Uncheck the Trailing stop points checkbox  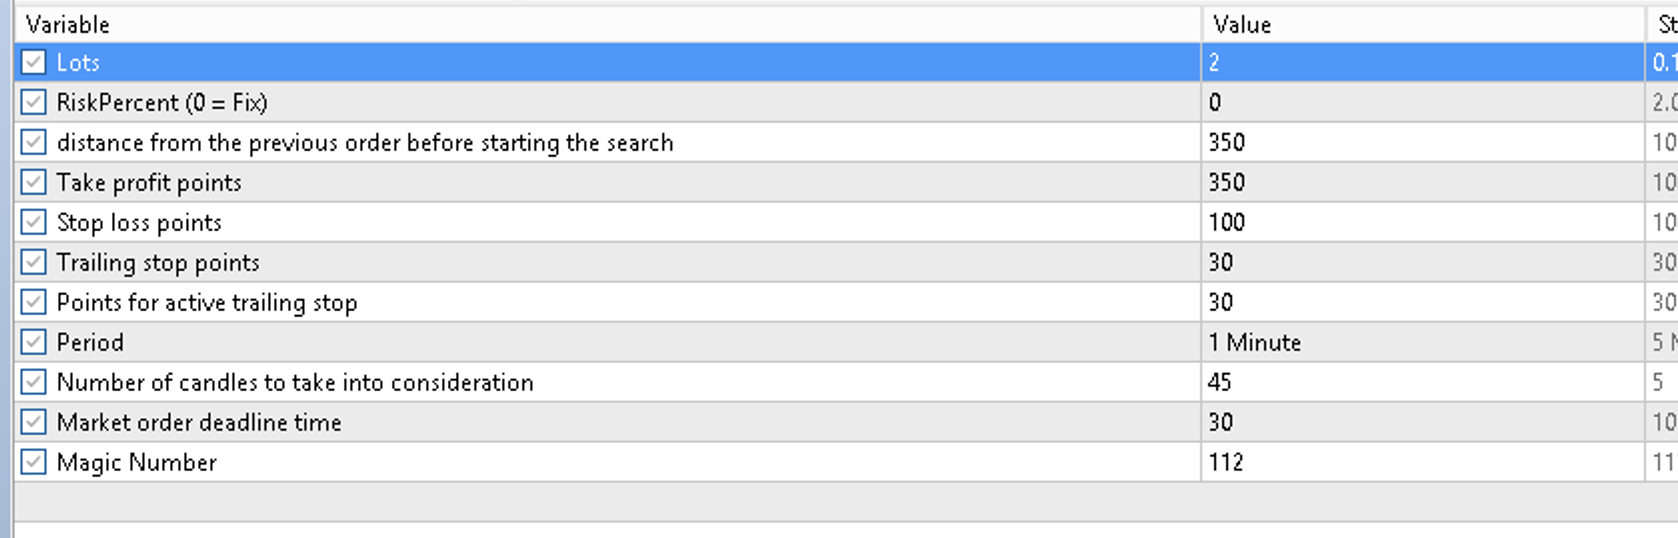[x=33, y=262]
